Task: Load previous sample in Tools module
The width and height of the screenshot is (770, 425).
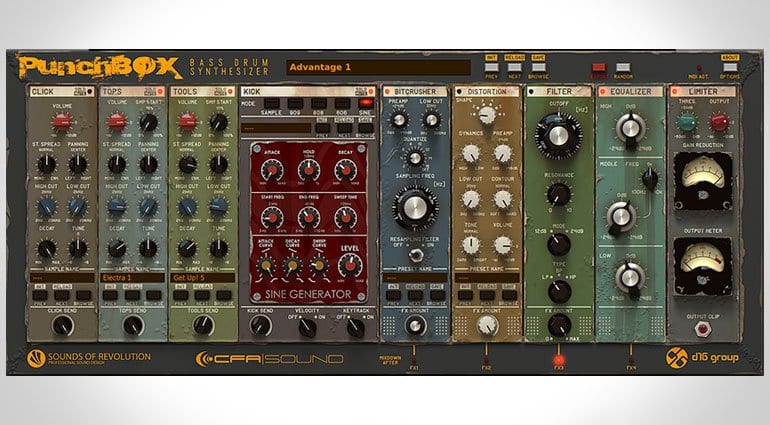Action: (181, 295)
